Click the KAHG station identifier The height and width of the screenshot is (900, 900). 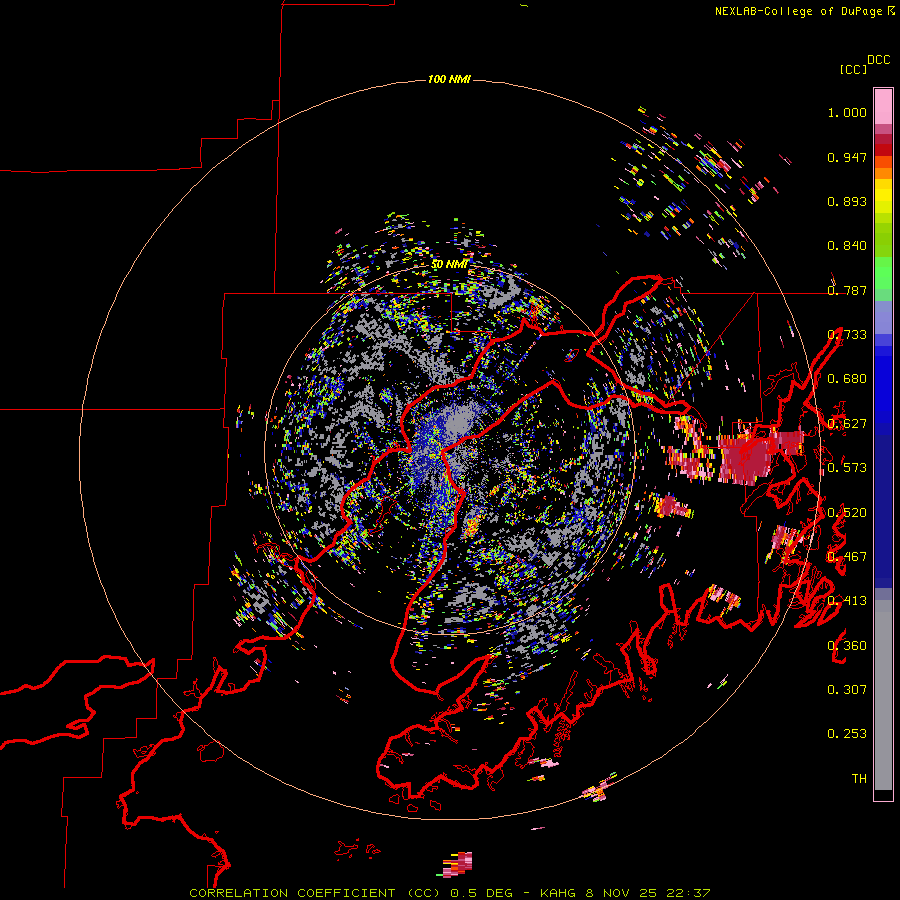click(x=558, y=893)
